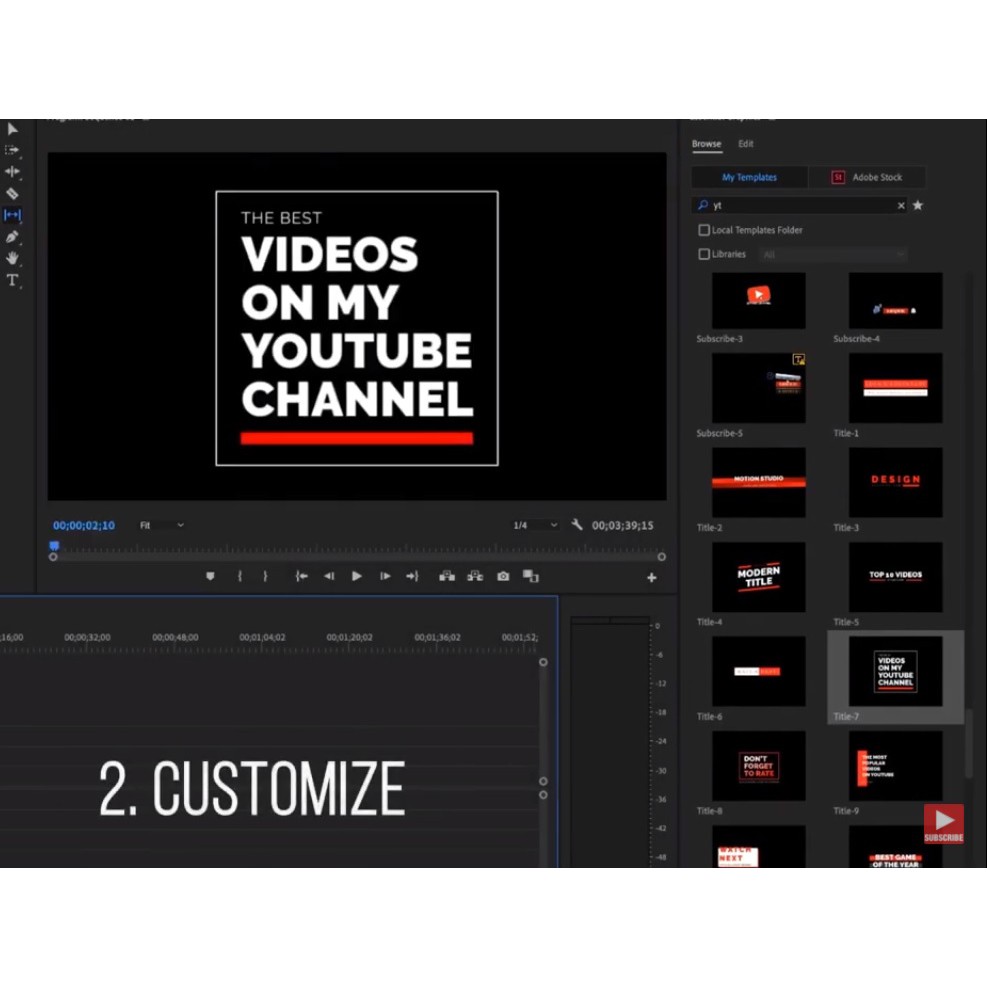The width and height of the screenshot is (987, 987).
Task: Pick the Hand tool
Action: point(12,258)
